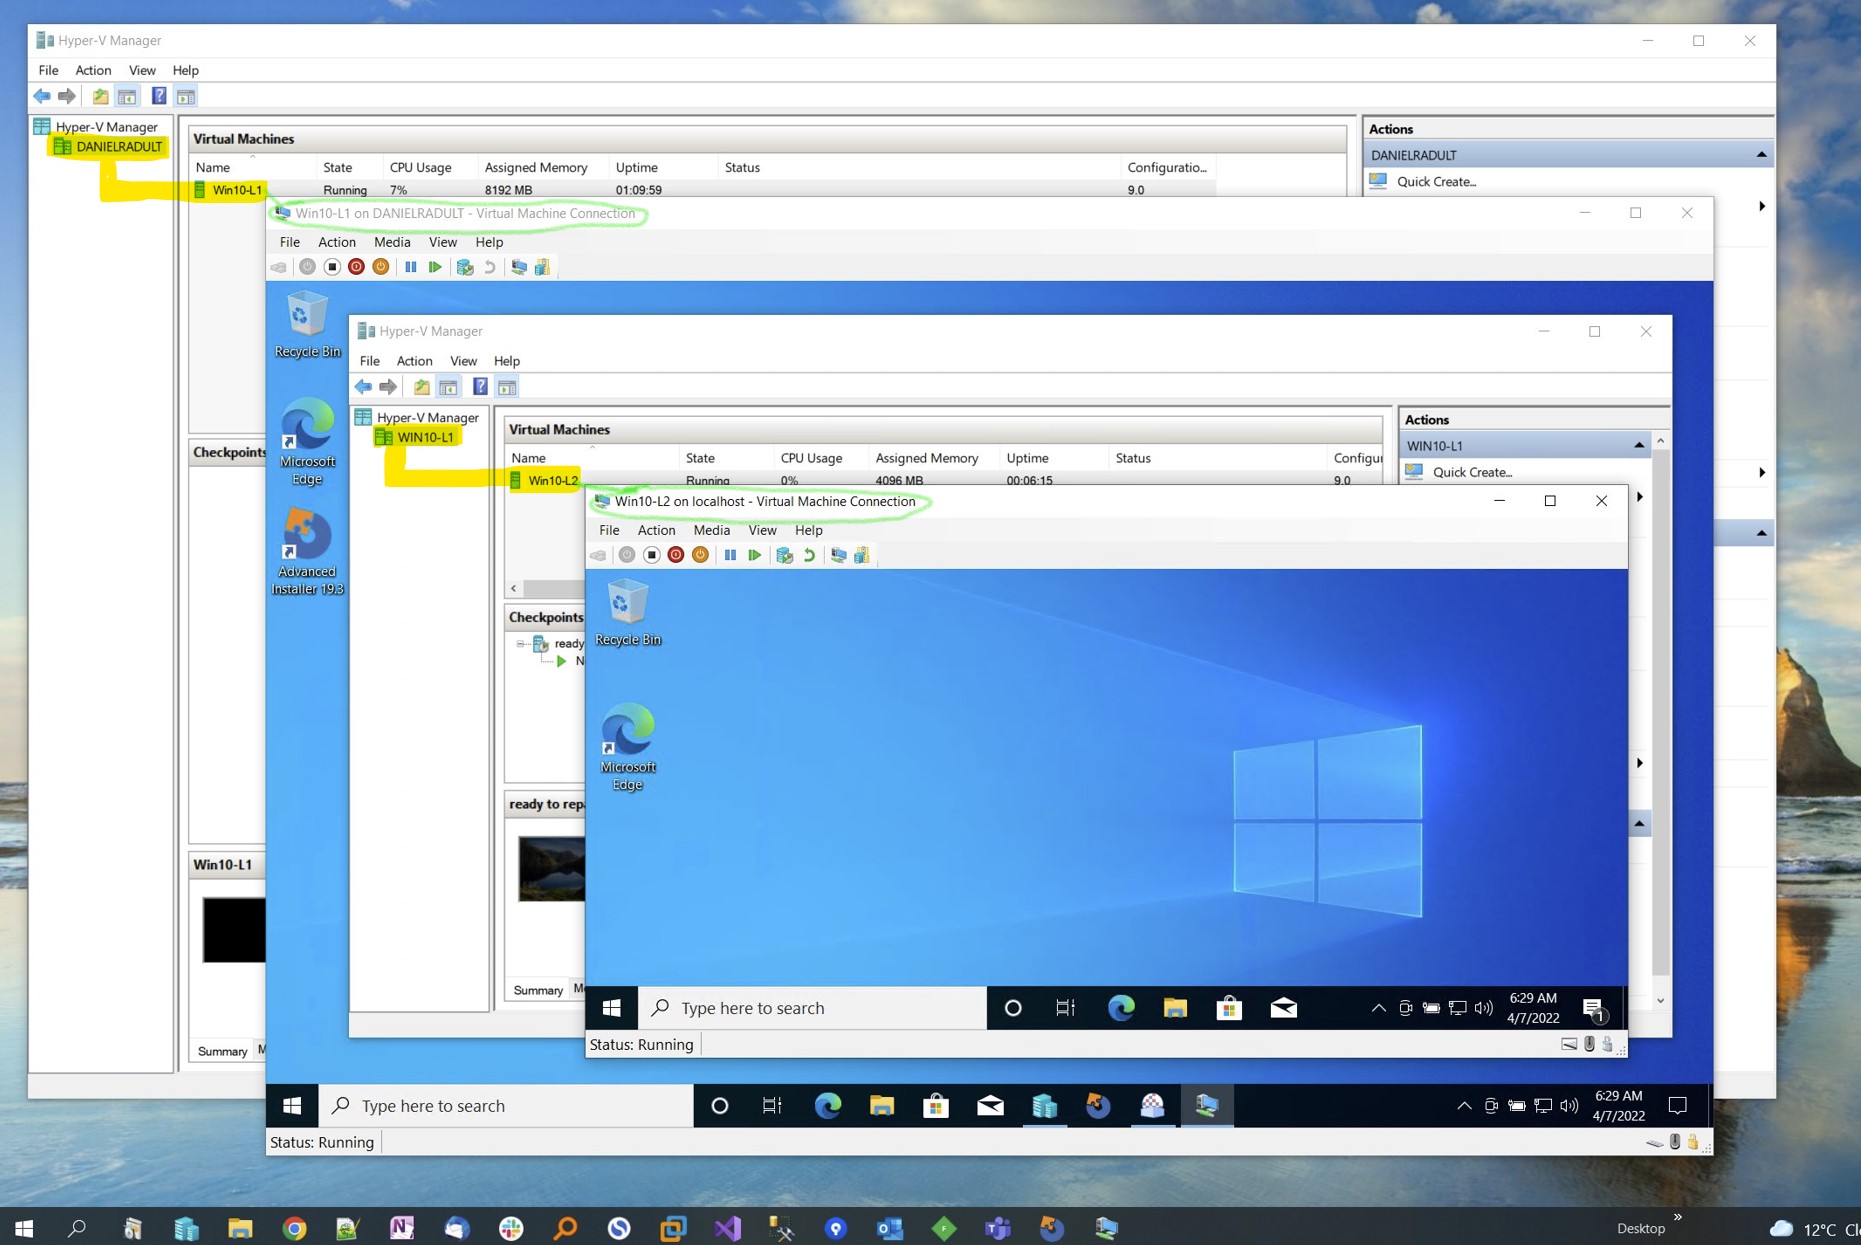
Task: Select DANIELRADULT server in outer tree
Action: pos(118,146)
